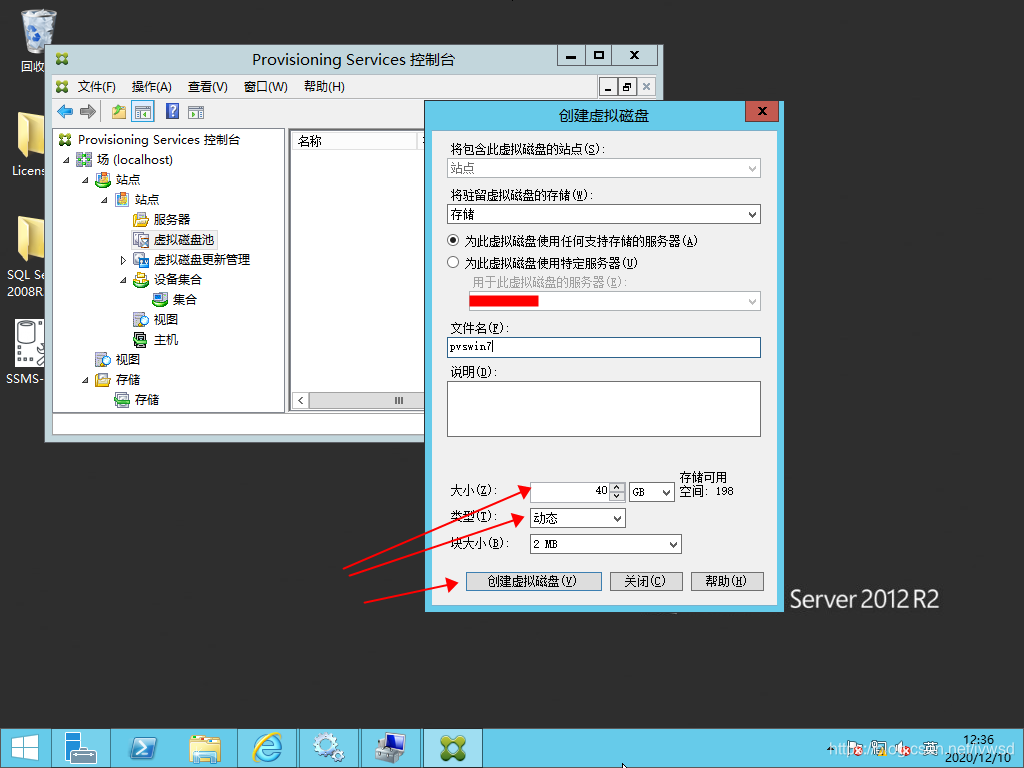
Task: Click the 主机 tree item icon
Action: (141, 340)
